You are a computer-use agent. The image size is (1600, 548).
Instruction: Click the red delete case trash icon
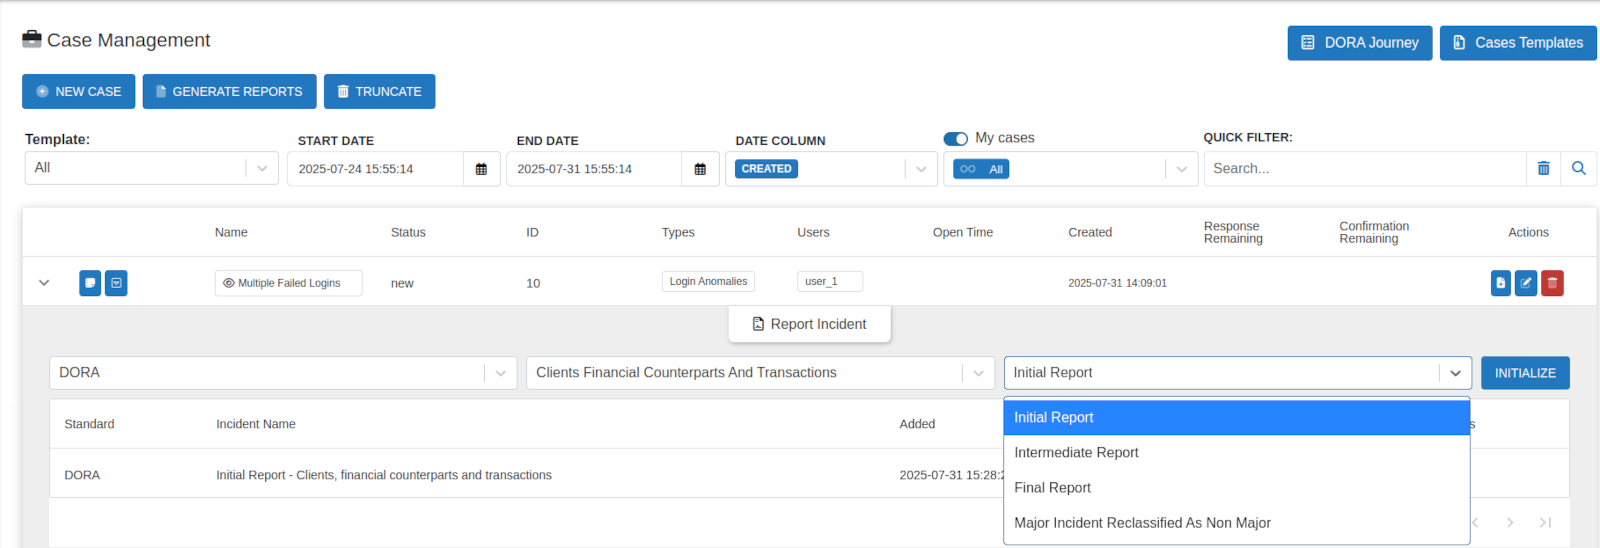[1552, 283]
